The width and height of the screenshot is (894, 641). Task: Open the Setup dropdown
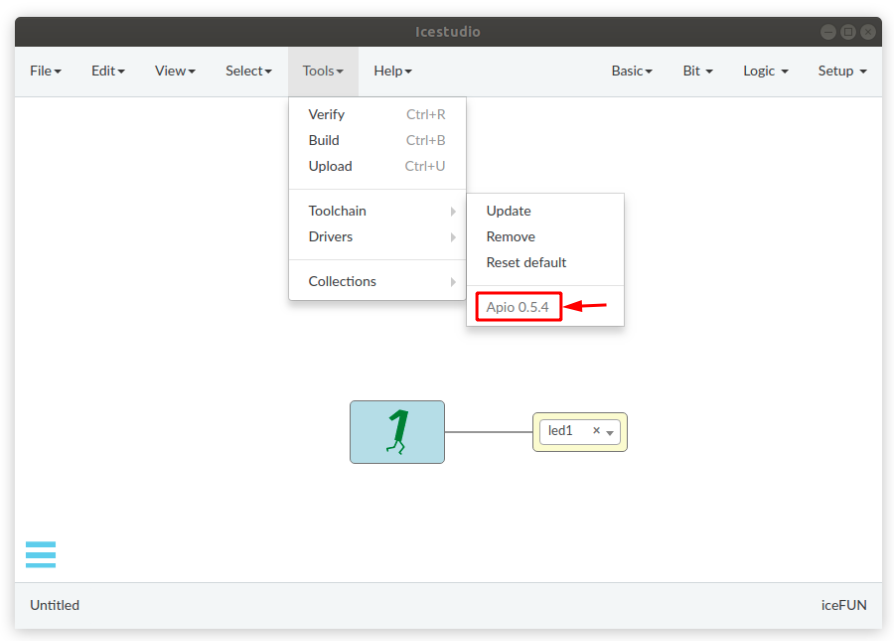(841, 71)
